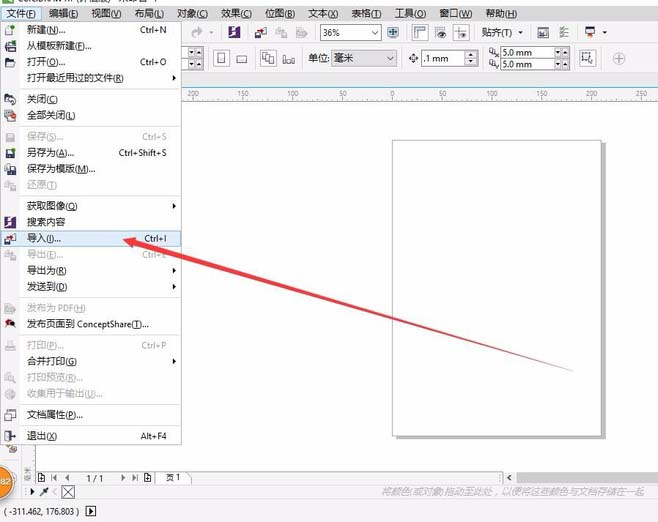Open the 文件(F) menu
The width and height of the screenshot is (658, 522).
click(x=21, y=14)
